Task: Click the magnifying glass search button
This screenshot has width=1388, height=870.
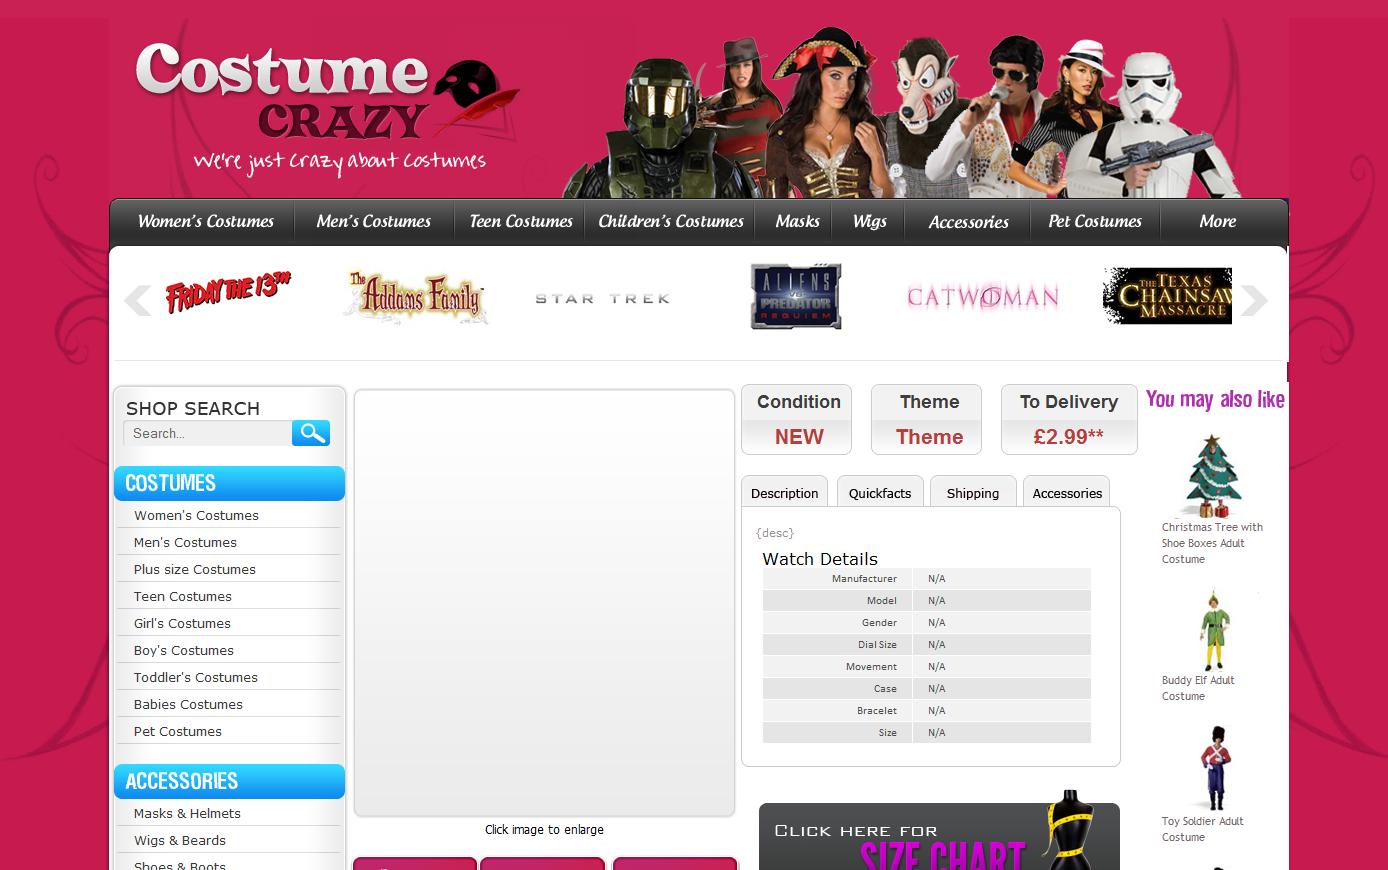Action: tap(311, 433)
